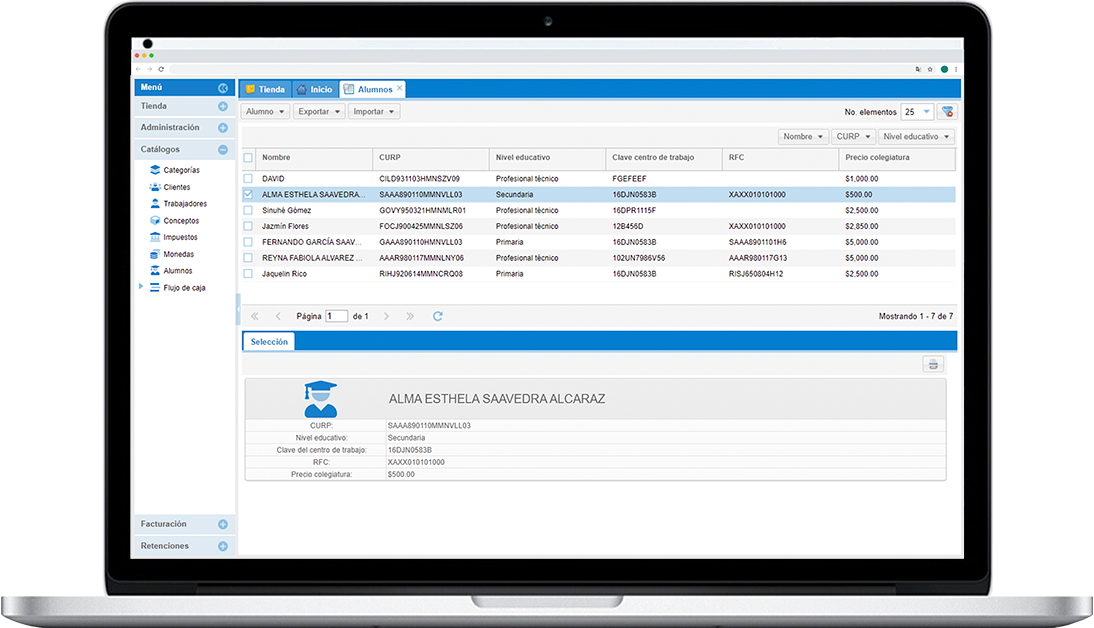Click the Importar button
Viewport: 1094px width, 628px height.
tap(374, 112)
